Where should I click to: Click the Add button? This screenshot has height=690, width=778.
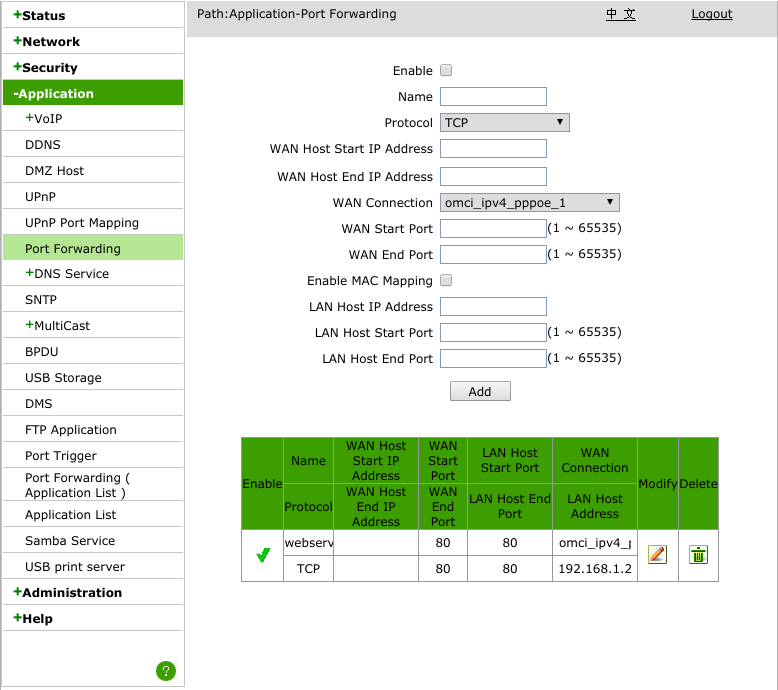pos(480,391)
